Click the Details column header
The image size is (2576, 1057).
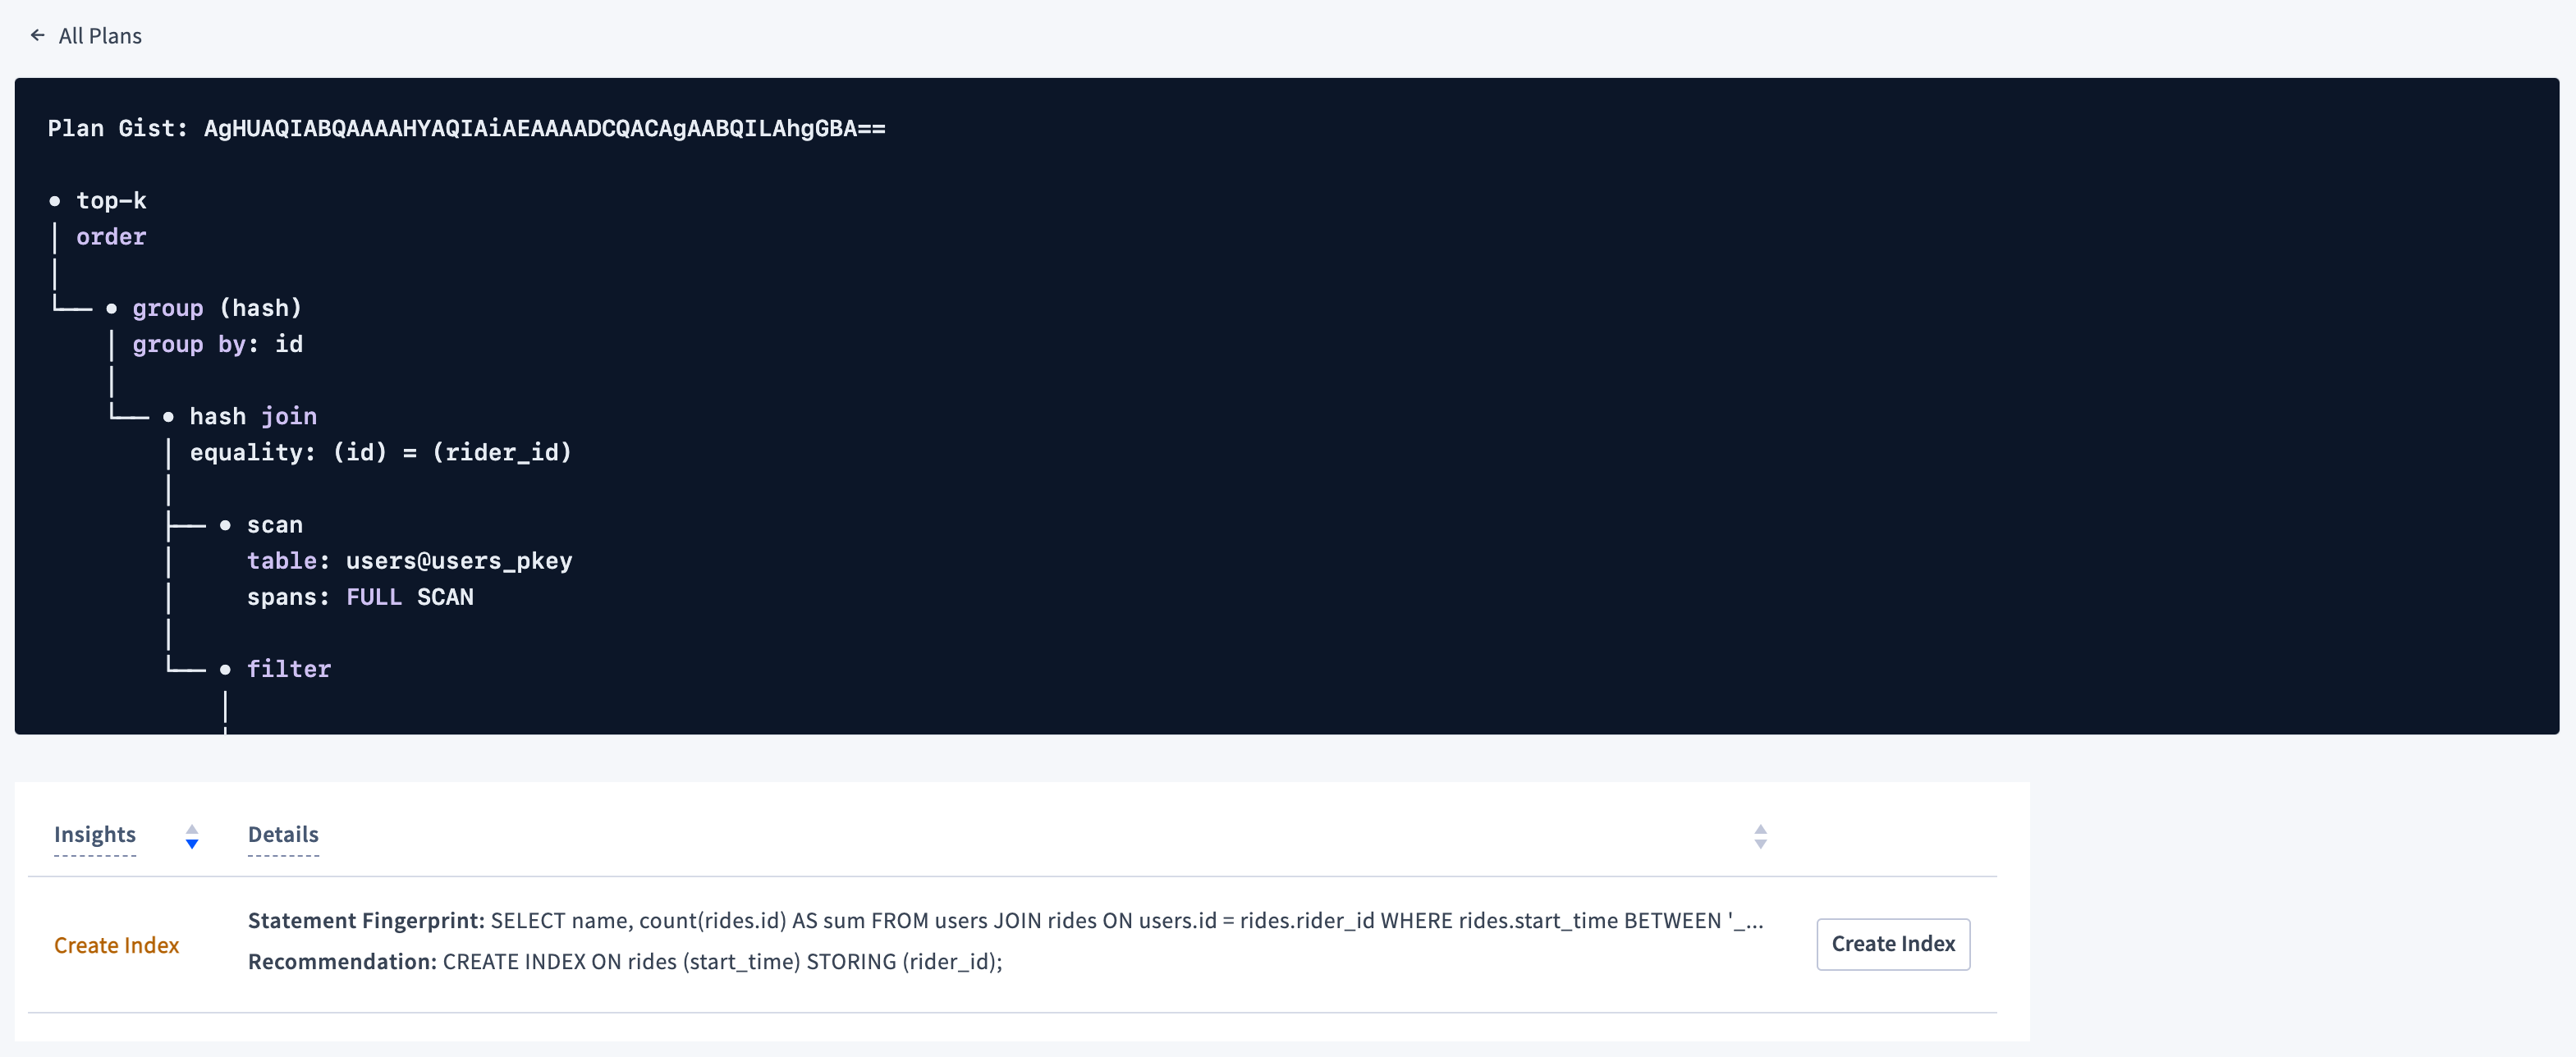coord(283,834)
